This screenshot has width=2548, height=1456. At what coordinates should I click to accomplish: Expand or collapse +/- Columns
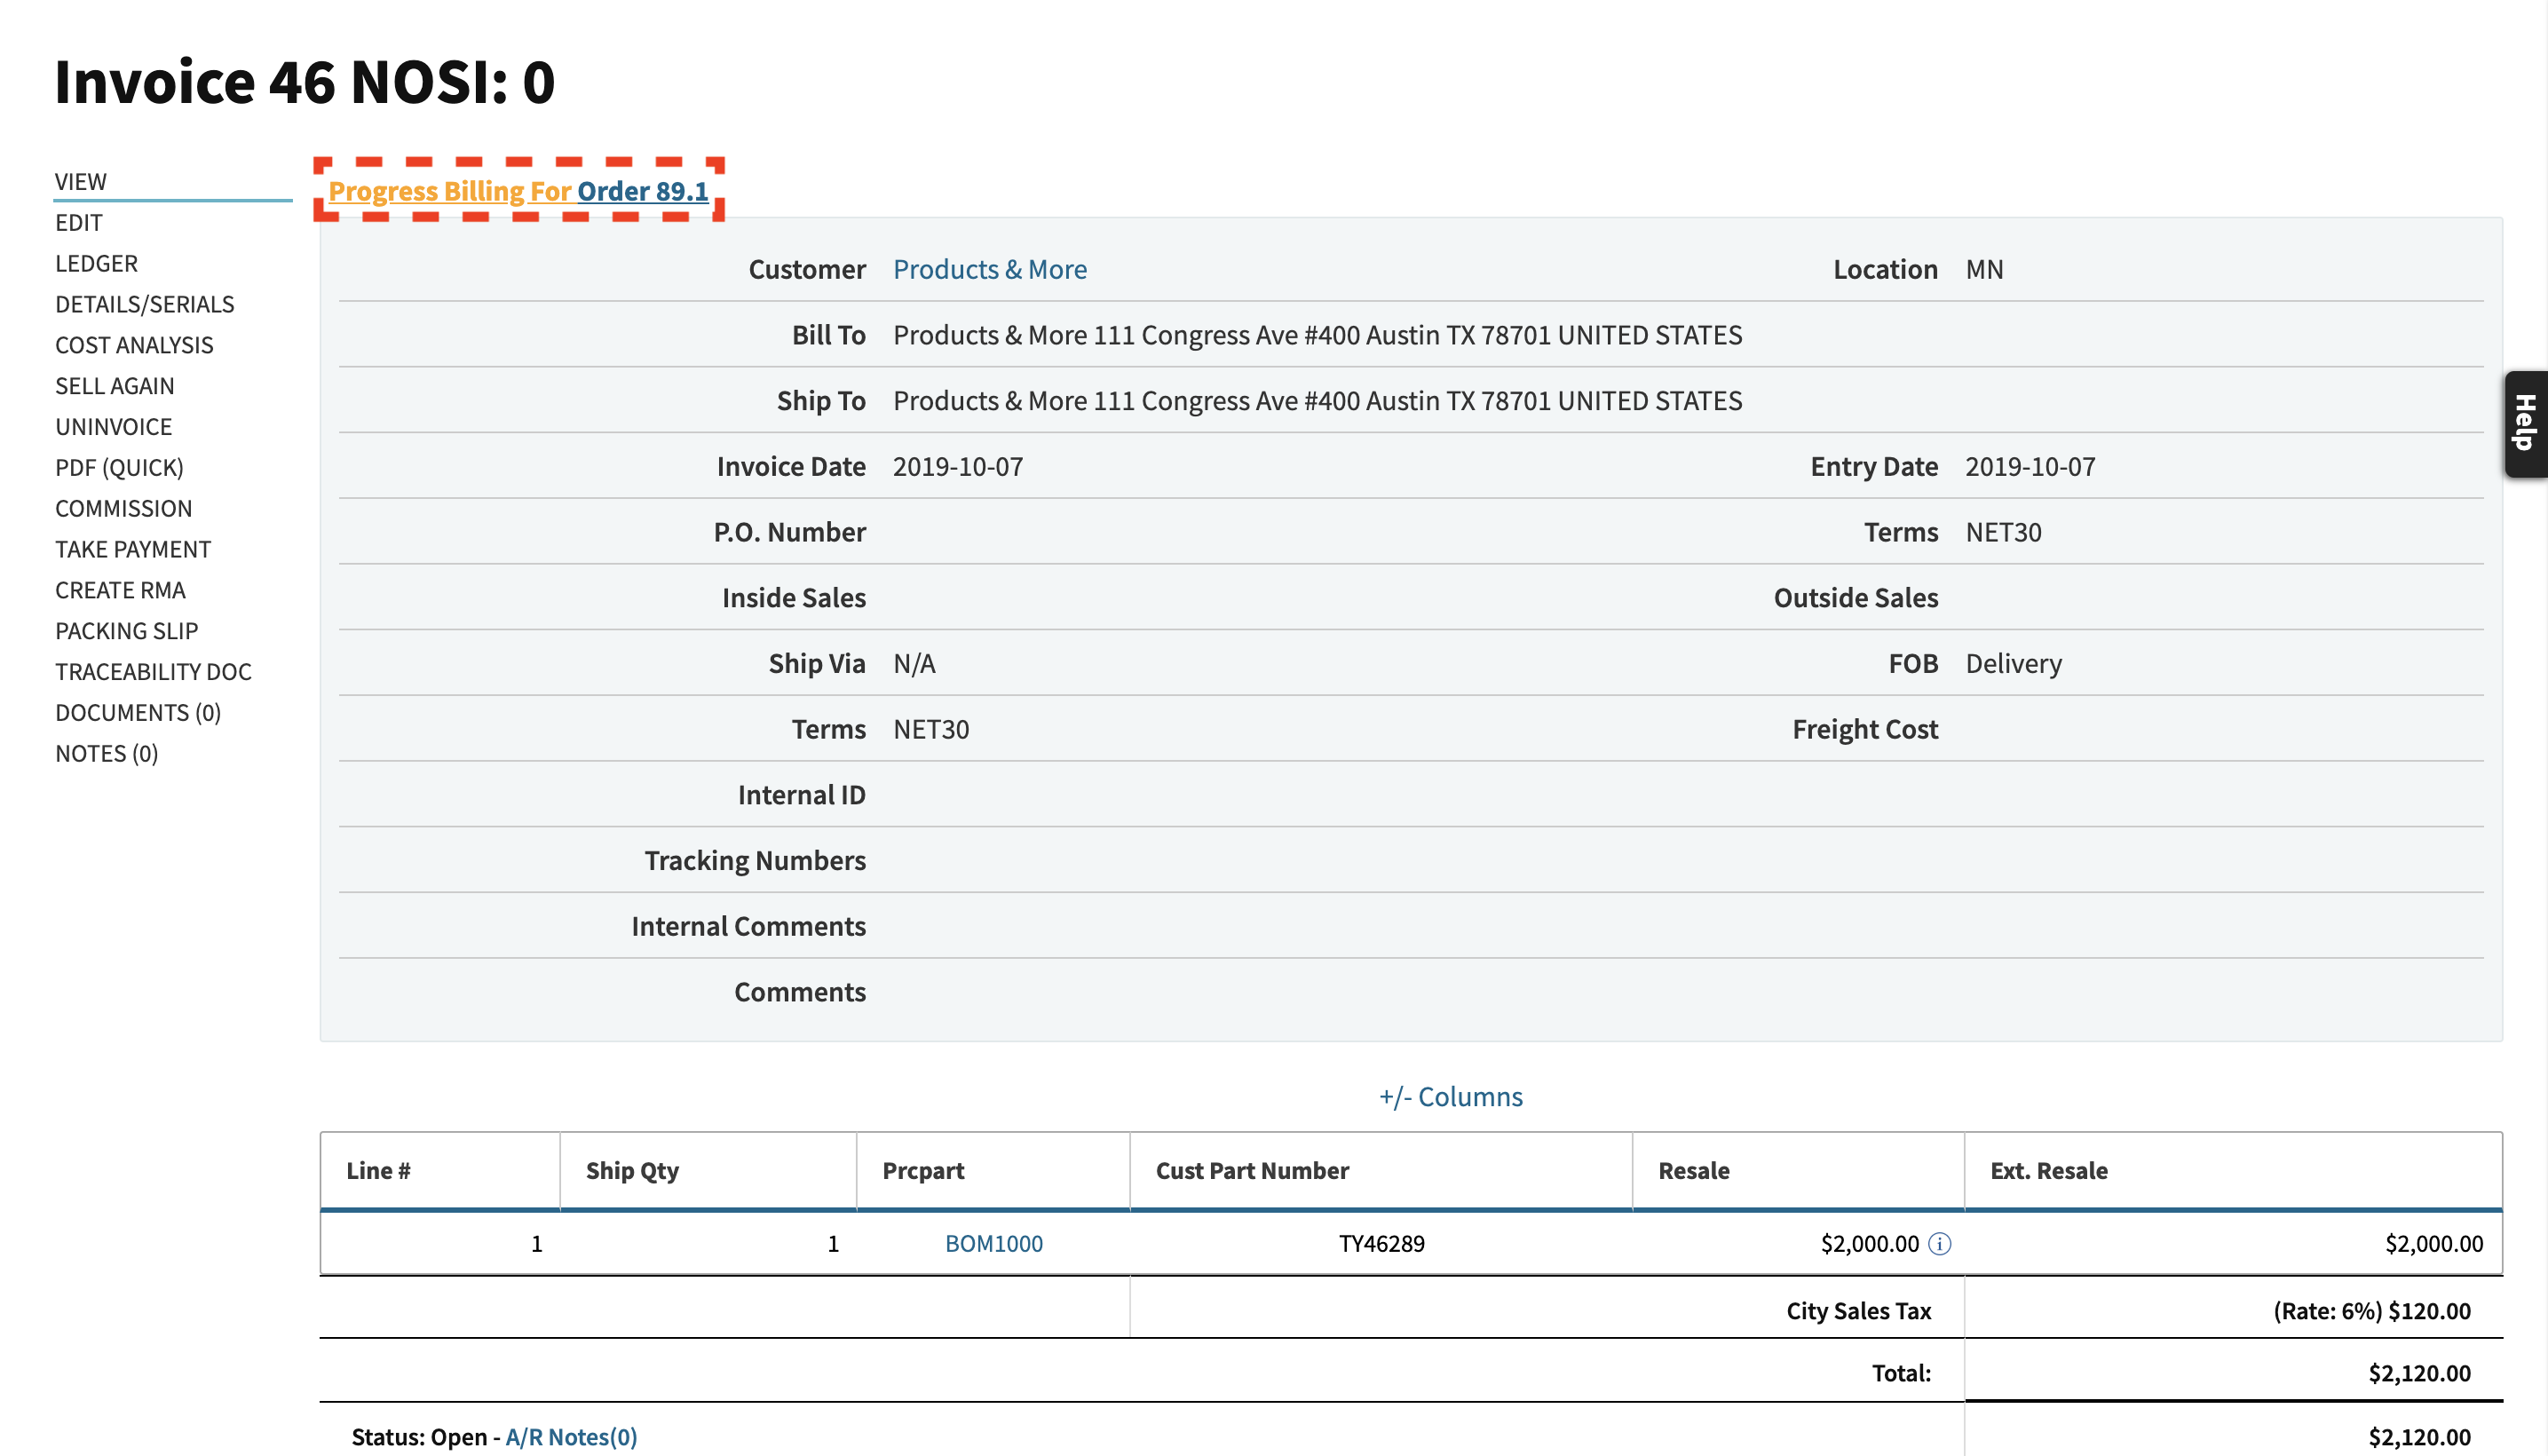(x=1447, y=1096)
